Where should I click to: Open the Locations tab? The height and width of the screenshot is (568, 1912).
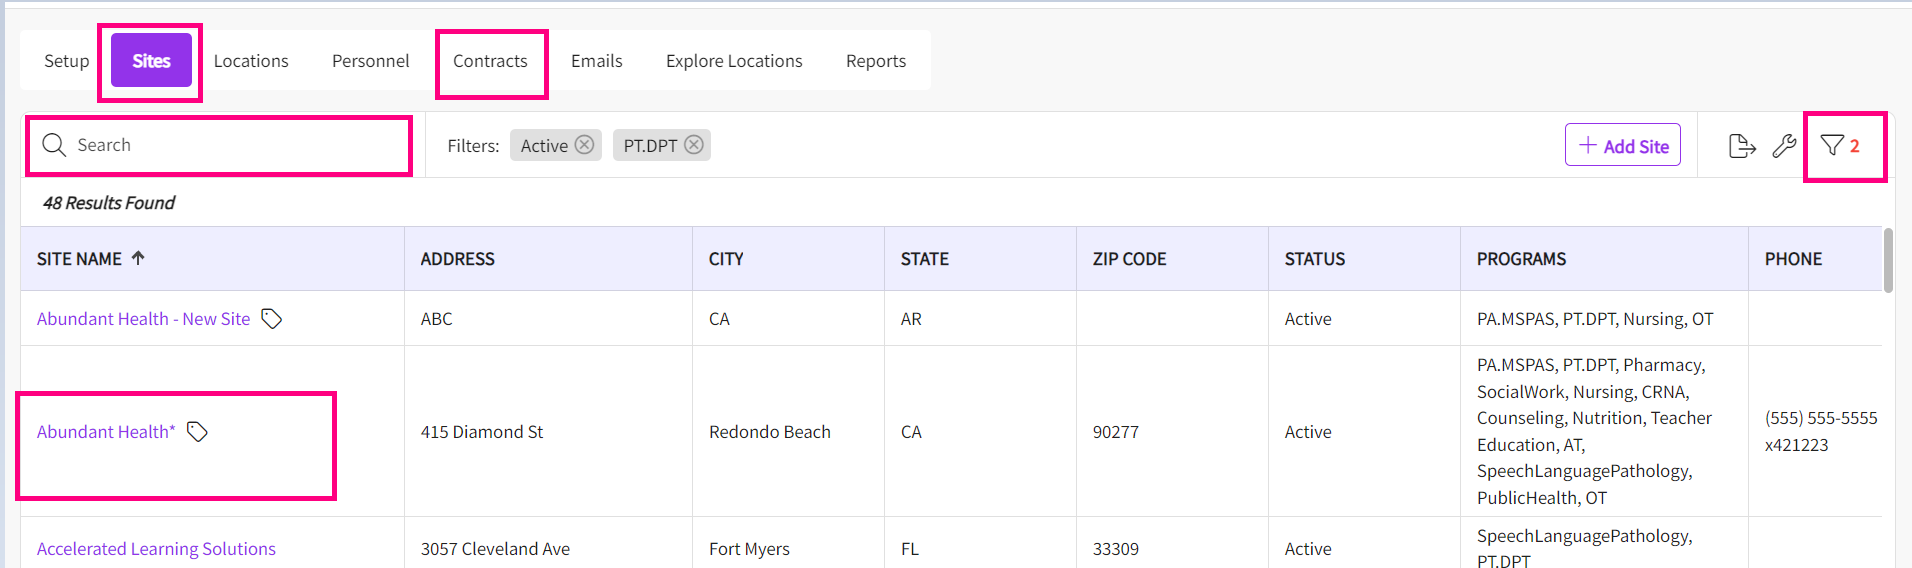[251, 61]
